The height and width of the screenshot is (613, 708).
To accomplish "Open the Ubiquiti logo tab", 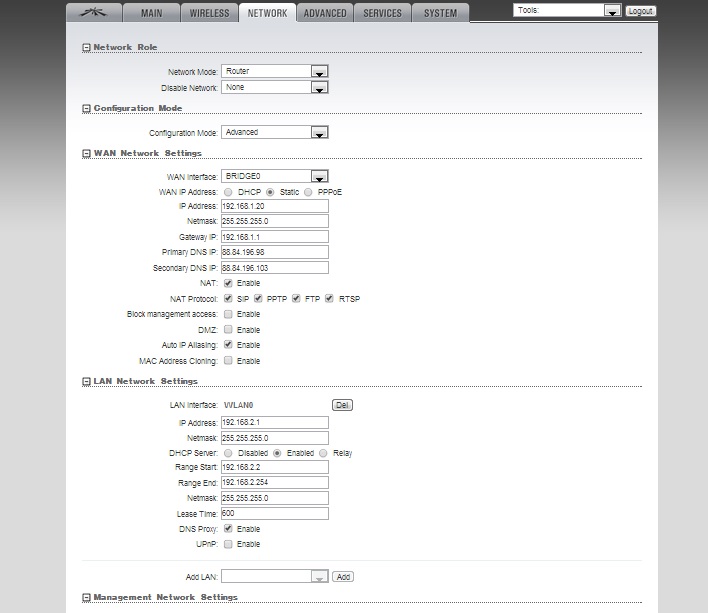I will coord(94,13).
